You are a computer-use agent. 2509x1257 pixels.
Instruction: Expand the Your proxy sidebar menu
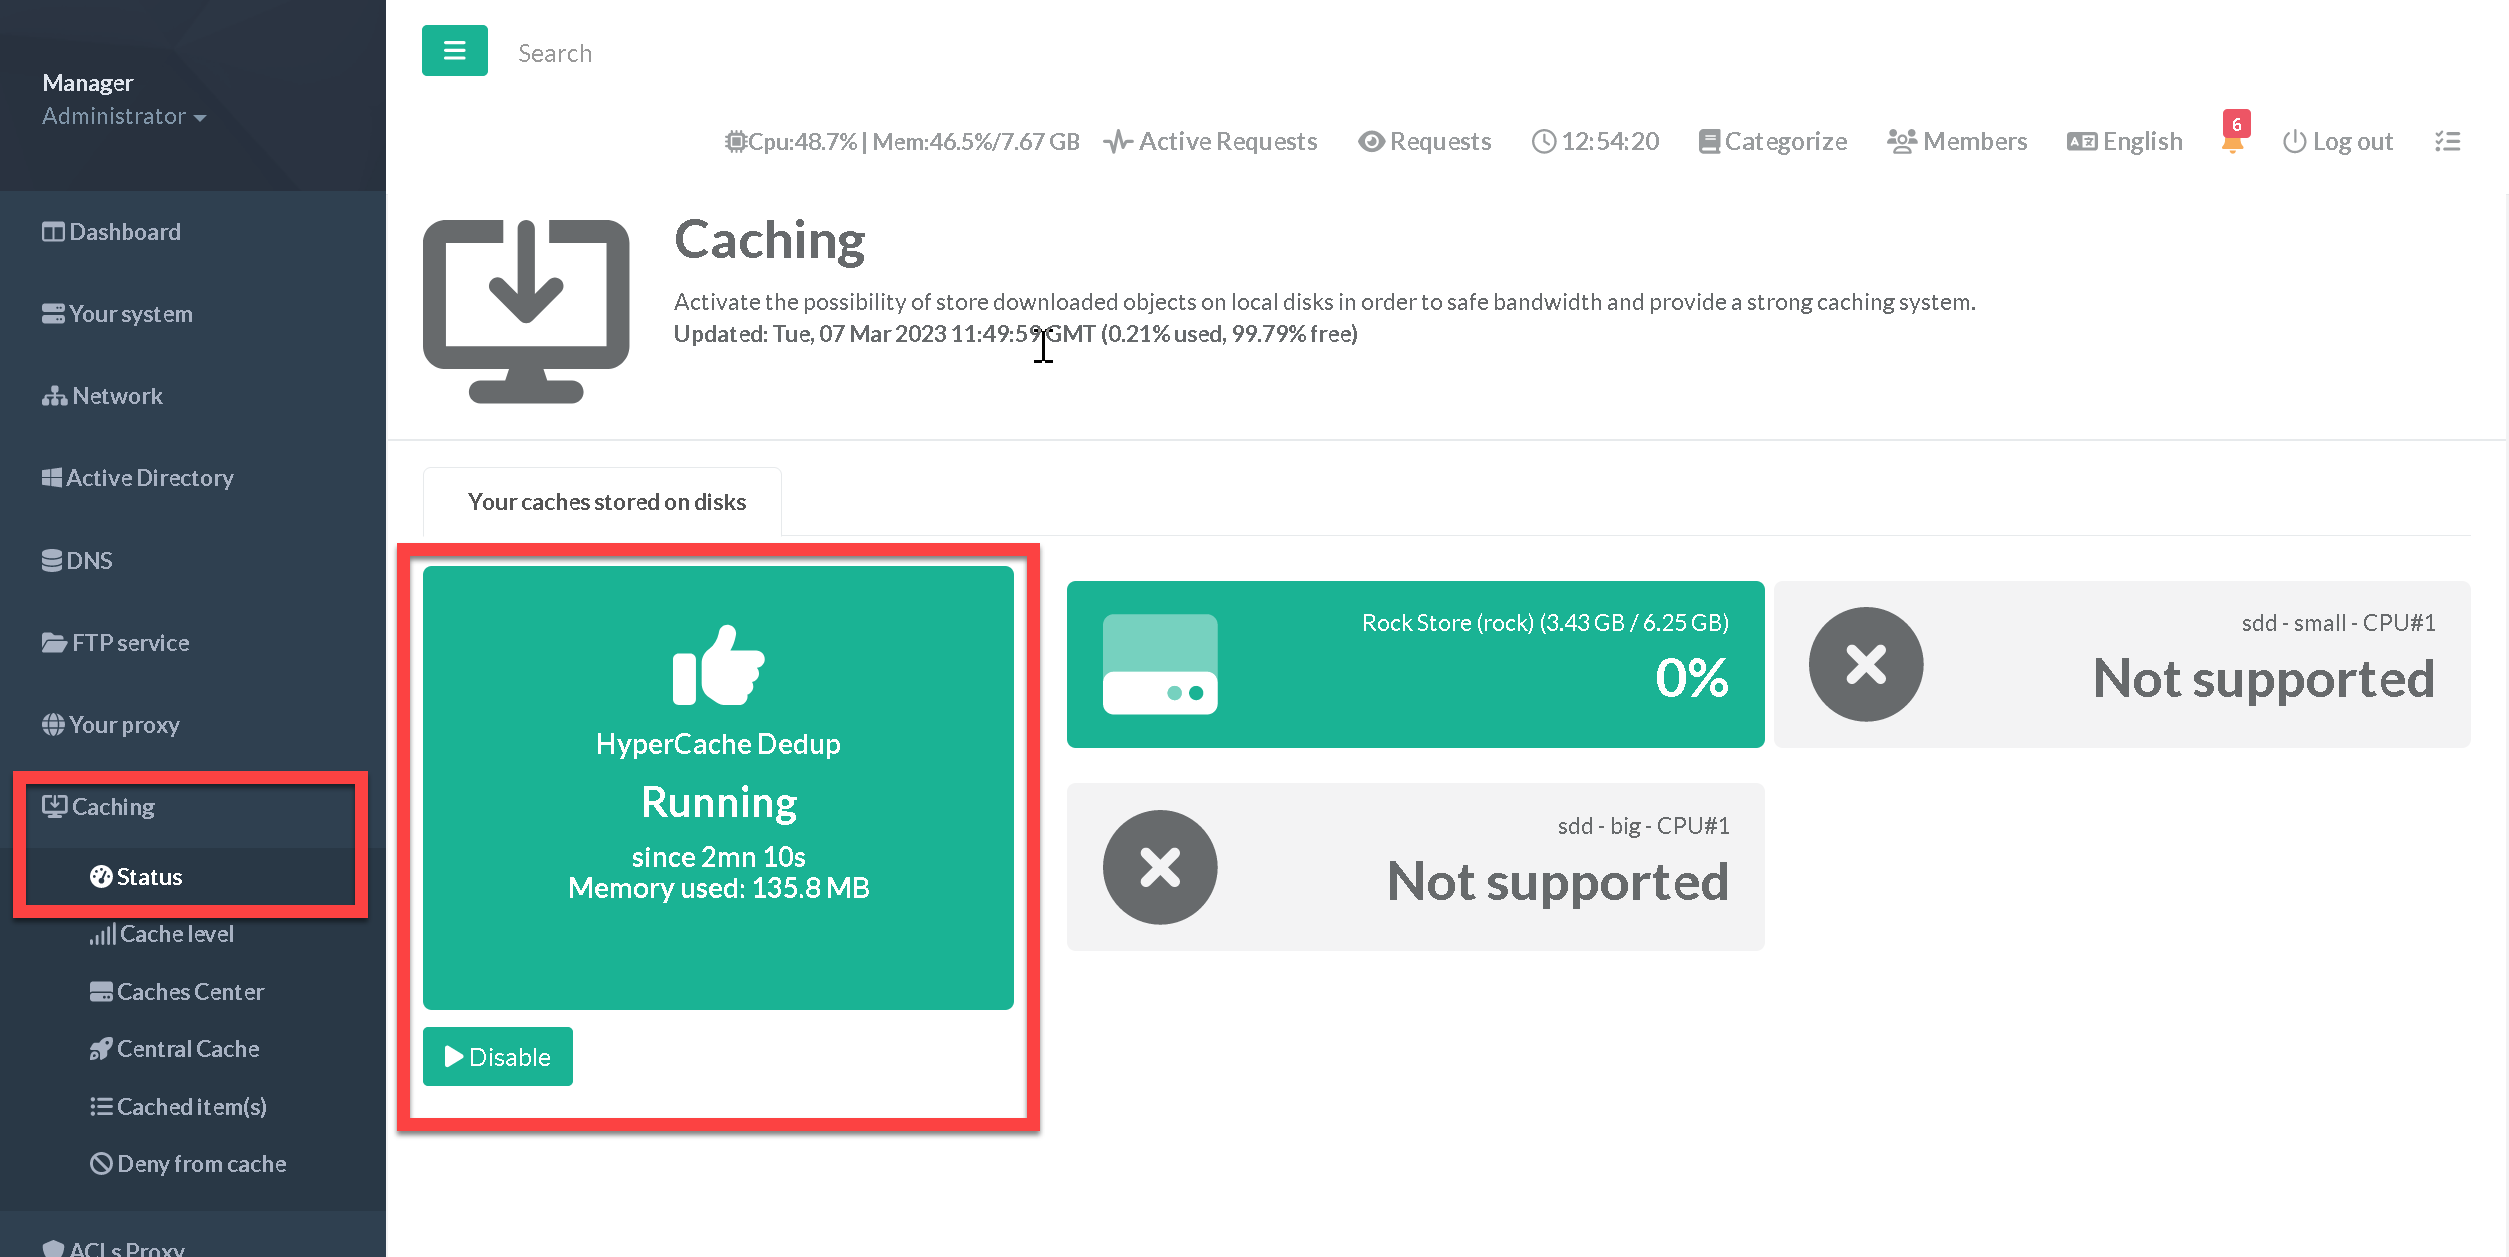[x=124, y=725]
